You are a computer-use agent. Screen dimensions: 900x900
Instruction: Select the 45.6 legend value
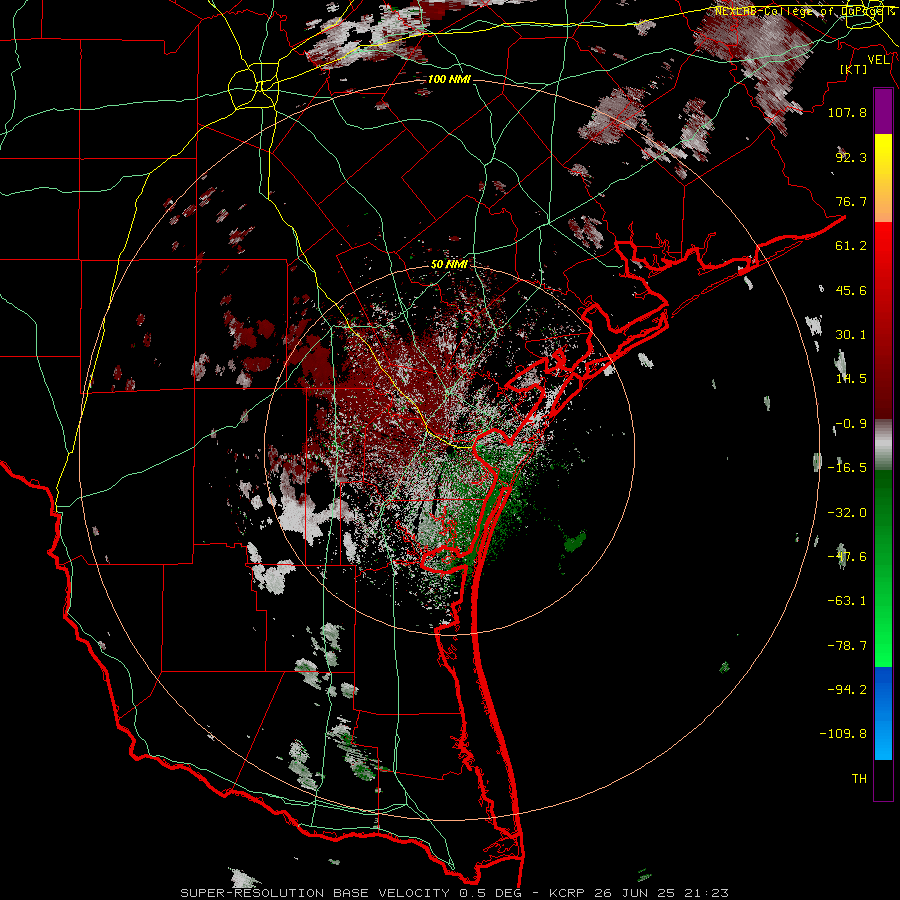851,290
